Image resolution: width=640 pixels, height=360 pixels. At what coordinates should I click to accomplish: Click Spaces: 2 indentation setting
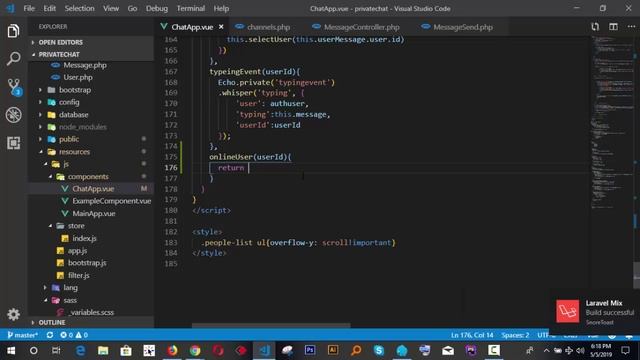(x=515, y=335)
